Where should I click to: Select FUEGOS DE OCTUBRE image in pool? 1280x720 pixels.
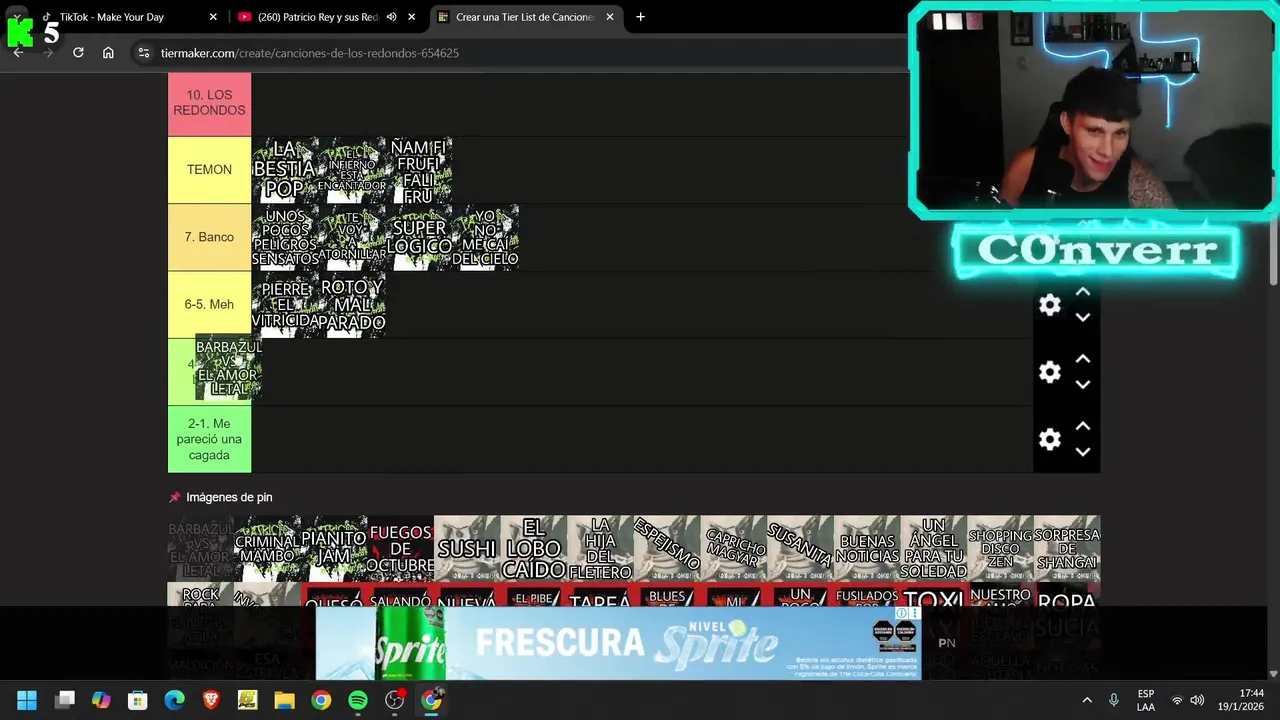click(400, 549)
